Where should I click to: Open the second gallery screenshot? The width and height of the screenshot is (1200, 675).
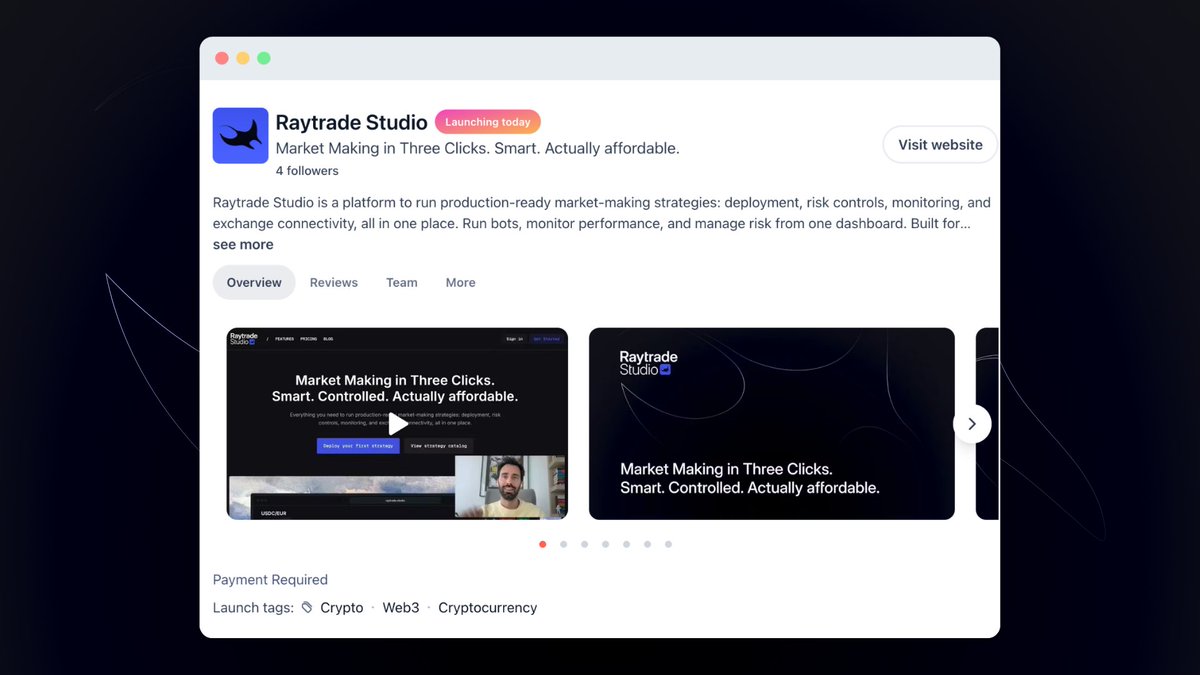(771, 423)
